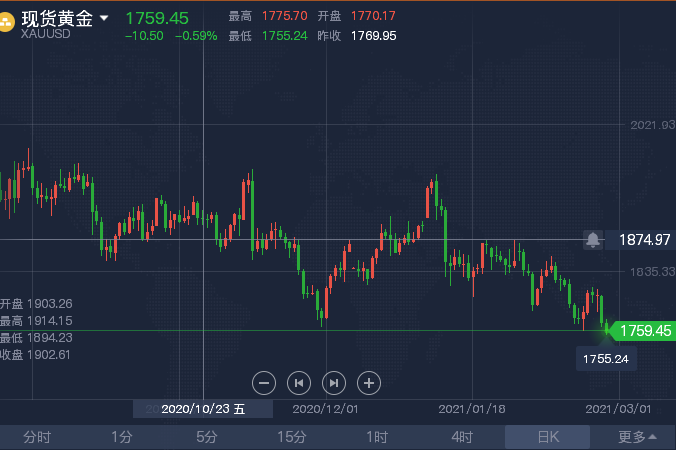676x450 pixels.
Task: Click the 开盘 1770.17 open value
Action: click(x=373, y=16)
